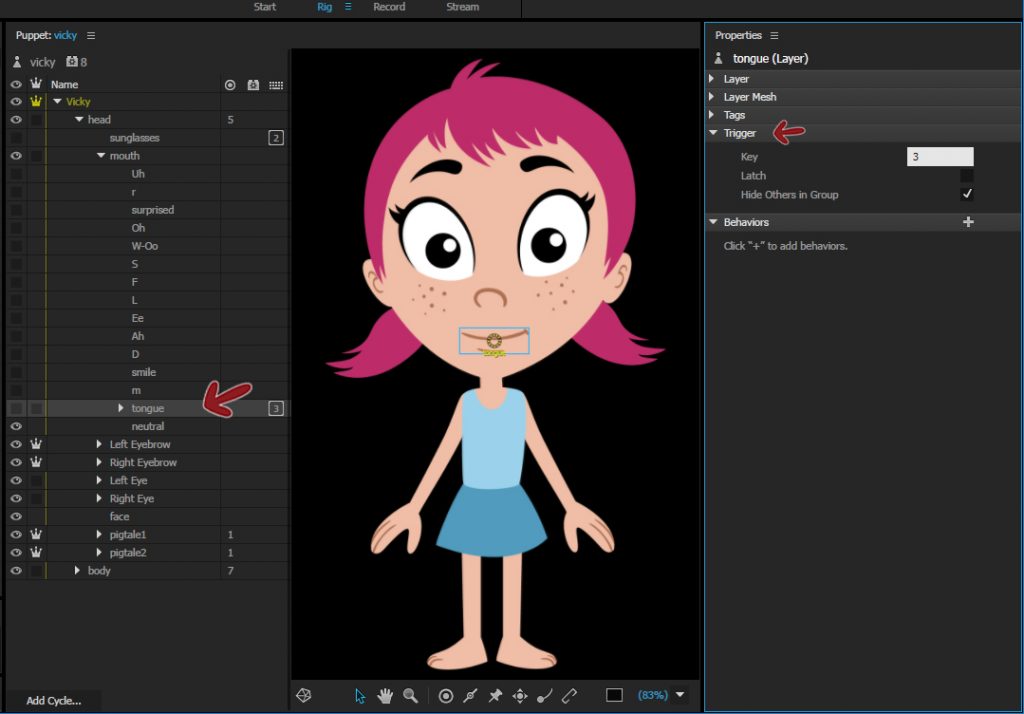Click the mesh wireframe icon below the canvas
The height and width of the screenshot is (714, 1024).
coord(304,695)
